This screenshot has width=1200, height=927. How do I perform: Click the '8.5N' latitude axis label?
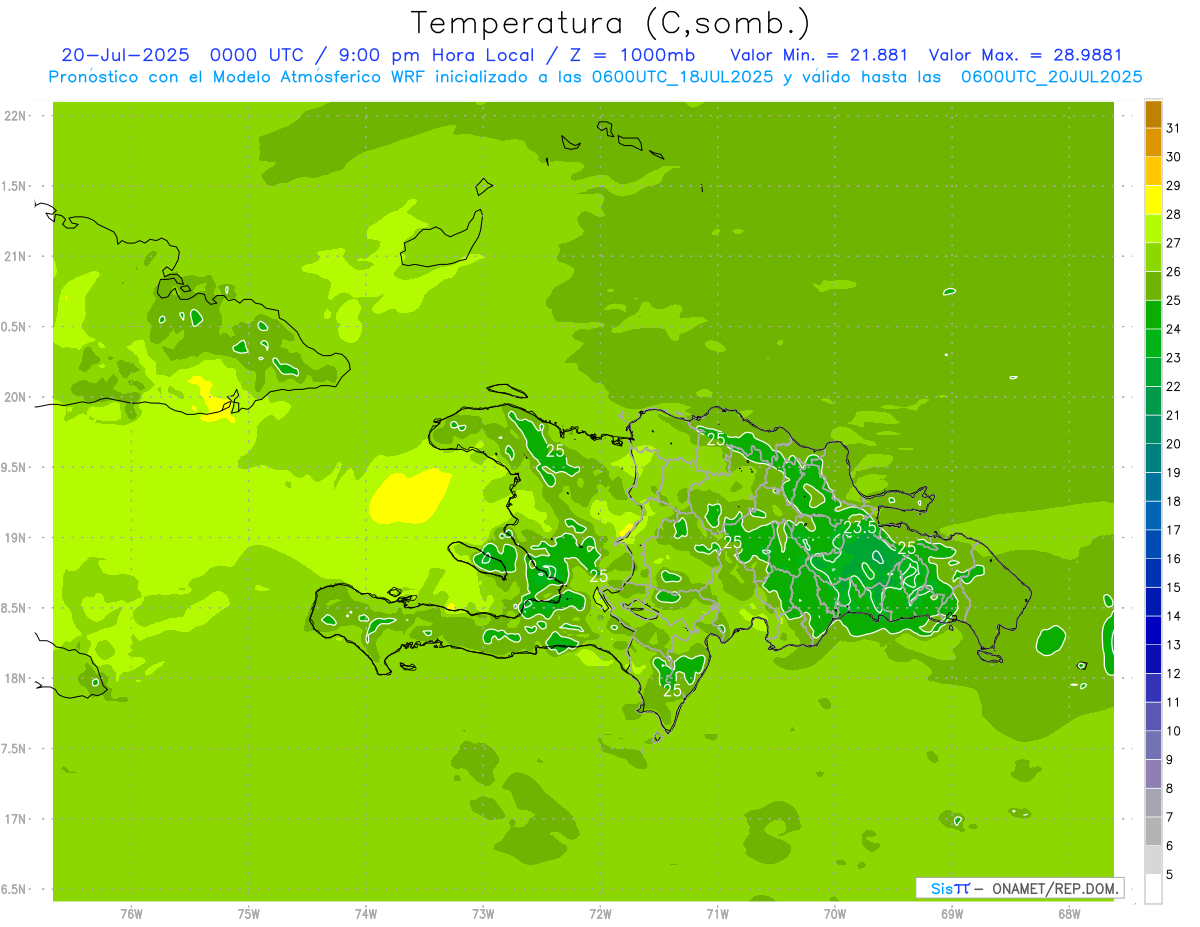(14, 608)
